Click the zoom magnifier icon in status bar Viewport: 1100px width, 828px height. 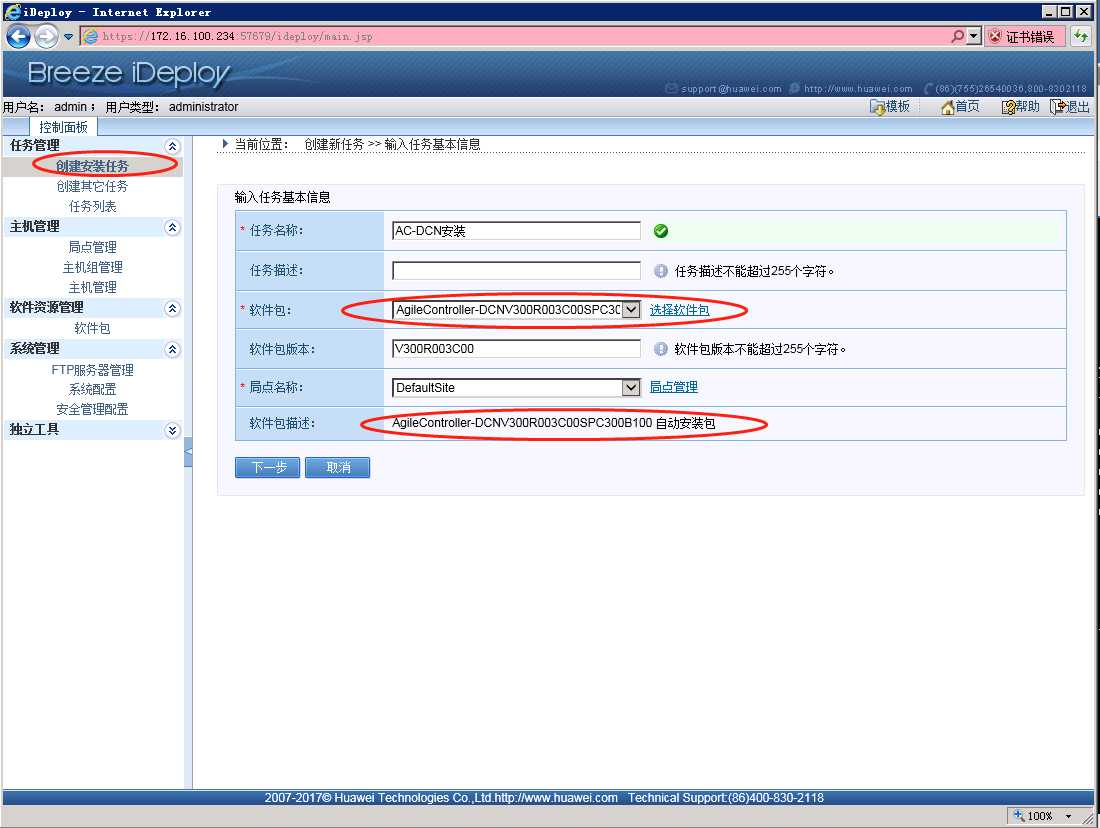pyautogui.click(x=1019, y=815)
